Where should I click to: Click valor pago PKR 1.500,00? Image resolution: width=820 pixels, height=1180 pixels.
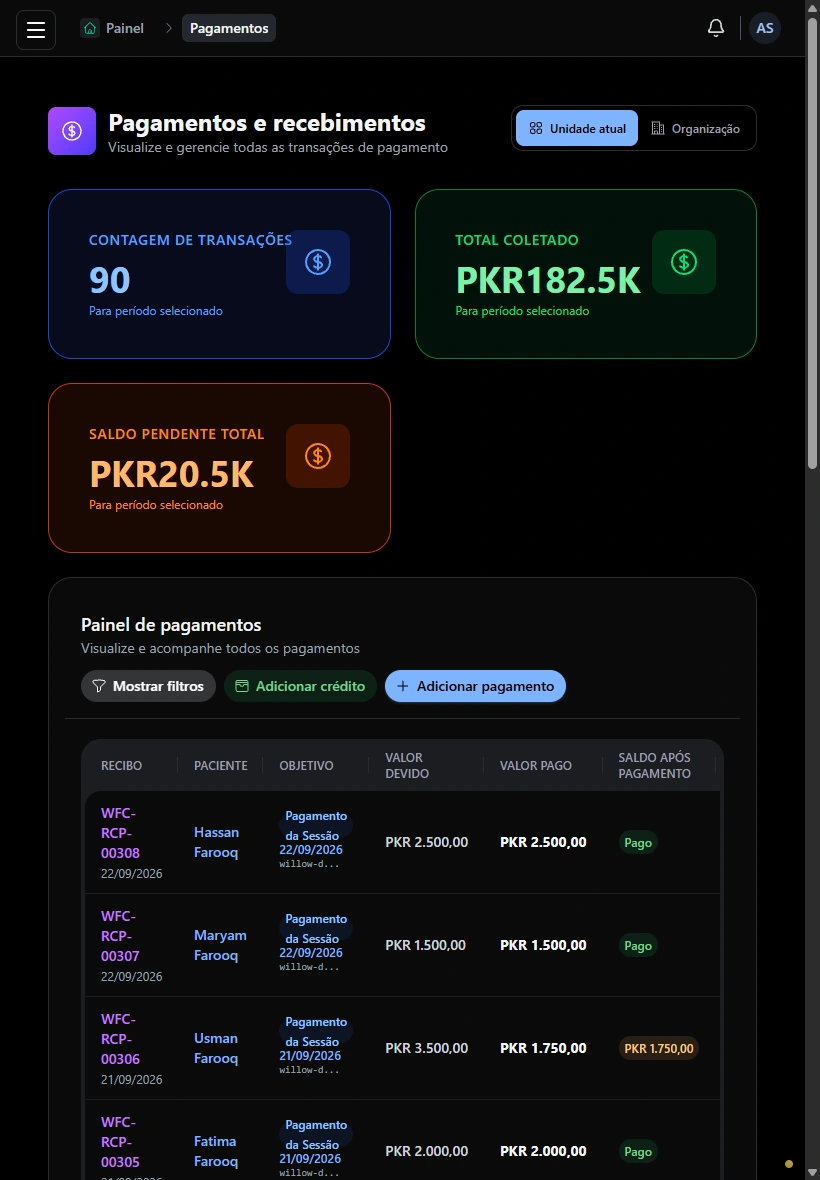[543, 945]
